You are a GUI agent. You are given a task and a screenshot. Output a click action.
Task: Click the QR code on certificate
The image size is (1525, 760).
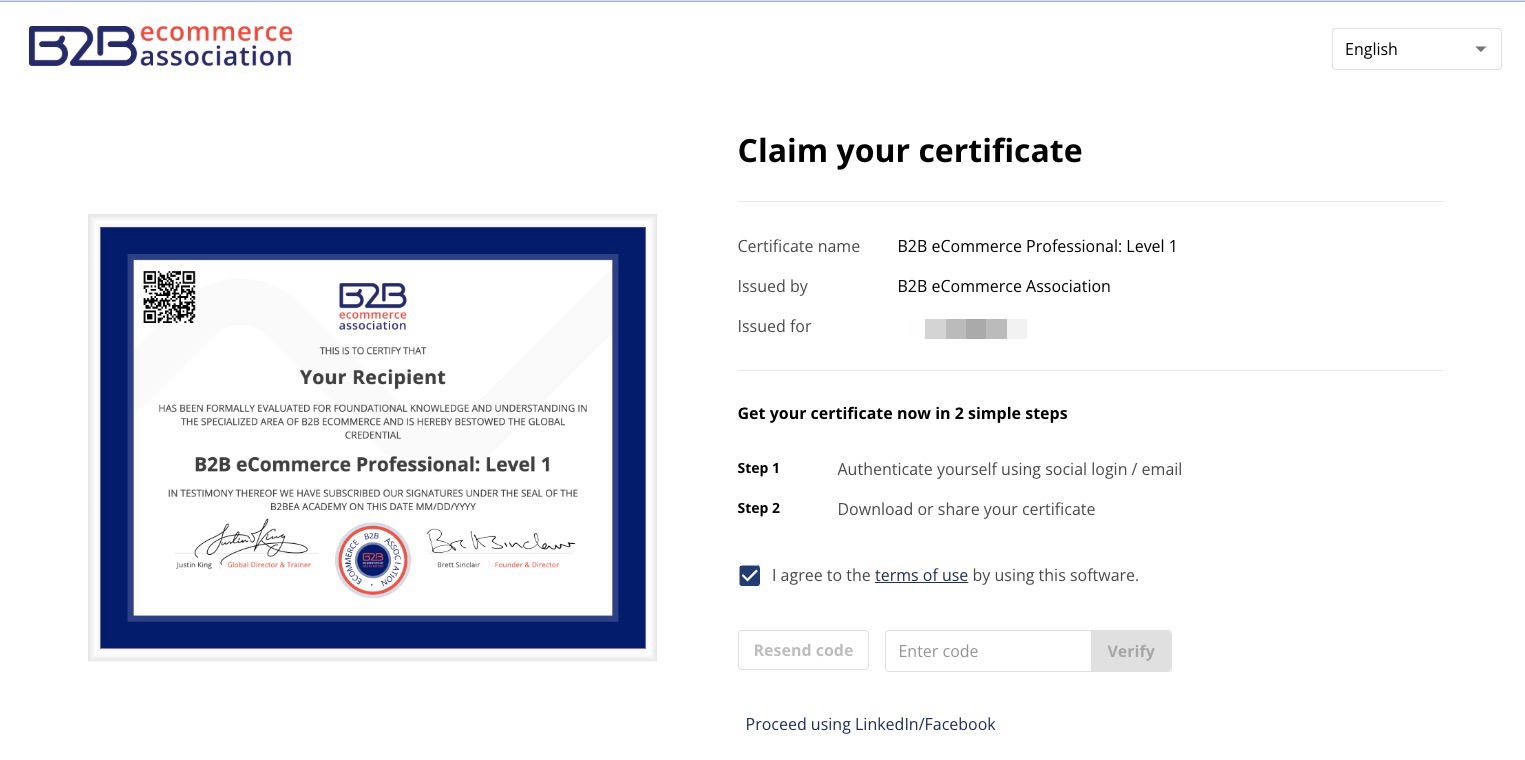coord(169,297)
